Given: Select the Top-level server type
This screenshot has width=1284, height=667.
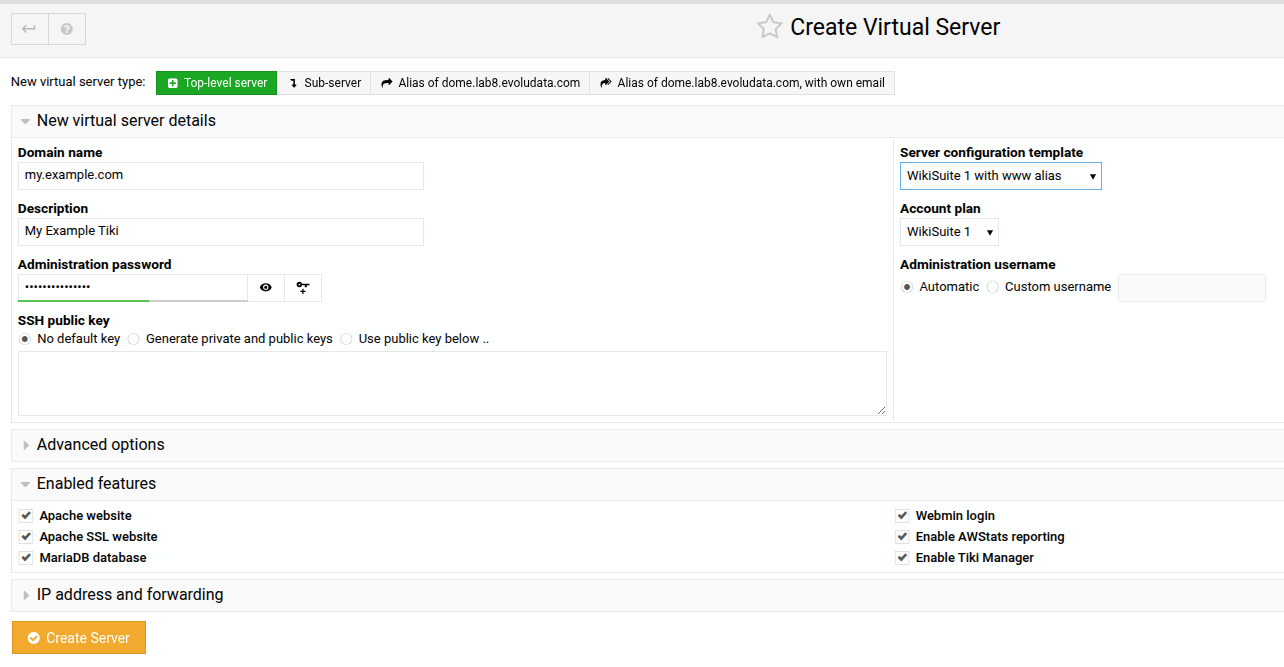Looking at the screenshot, I should (216, 83).
